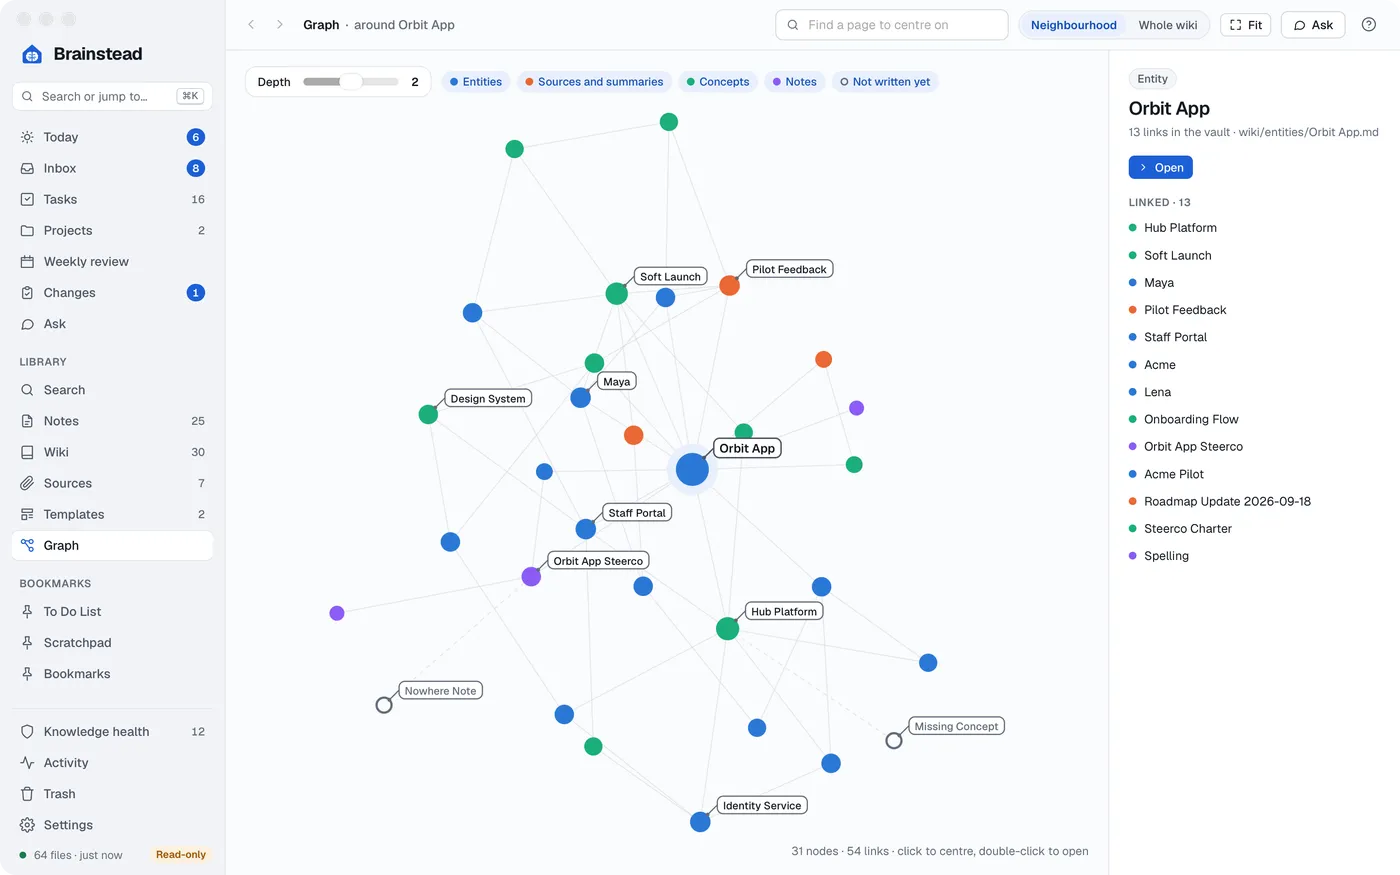This screenshot has width=1400, height=875.
Task: Open the Inbox in the sidebar
Action: click(x=112, y=168)
